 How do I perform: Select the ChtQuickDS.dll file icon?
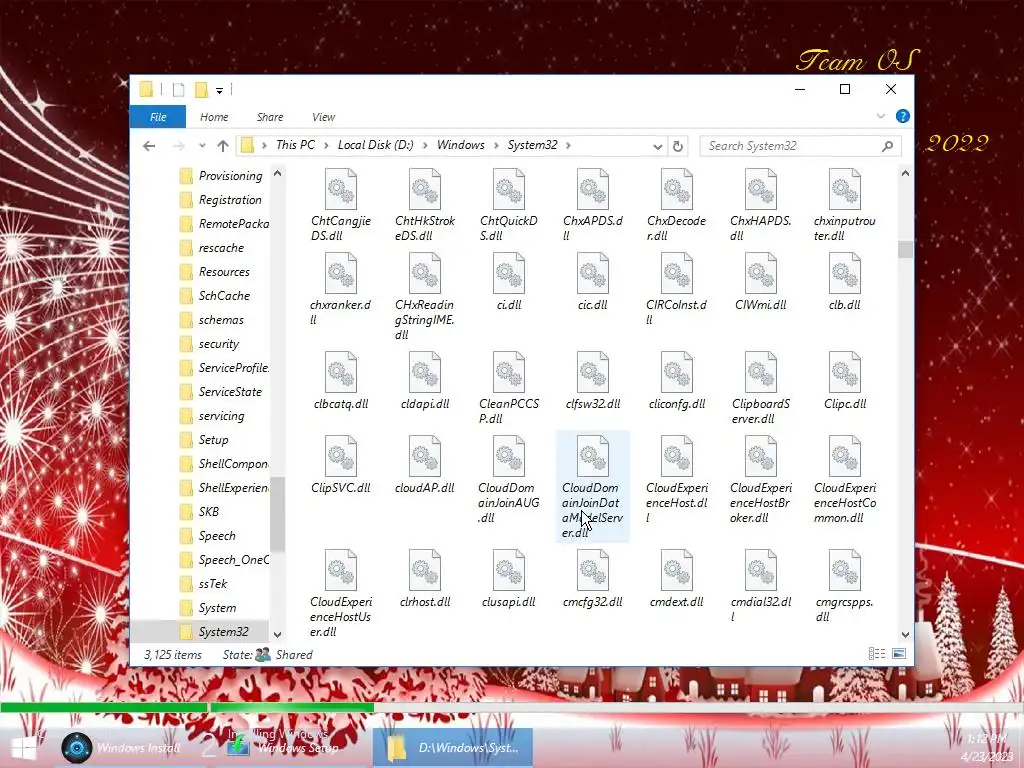(509, 189)
